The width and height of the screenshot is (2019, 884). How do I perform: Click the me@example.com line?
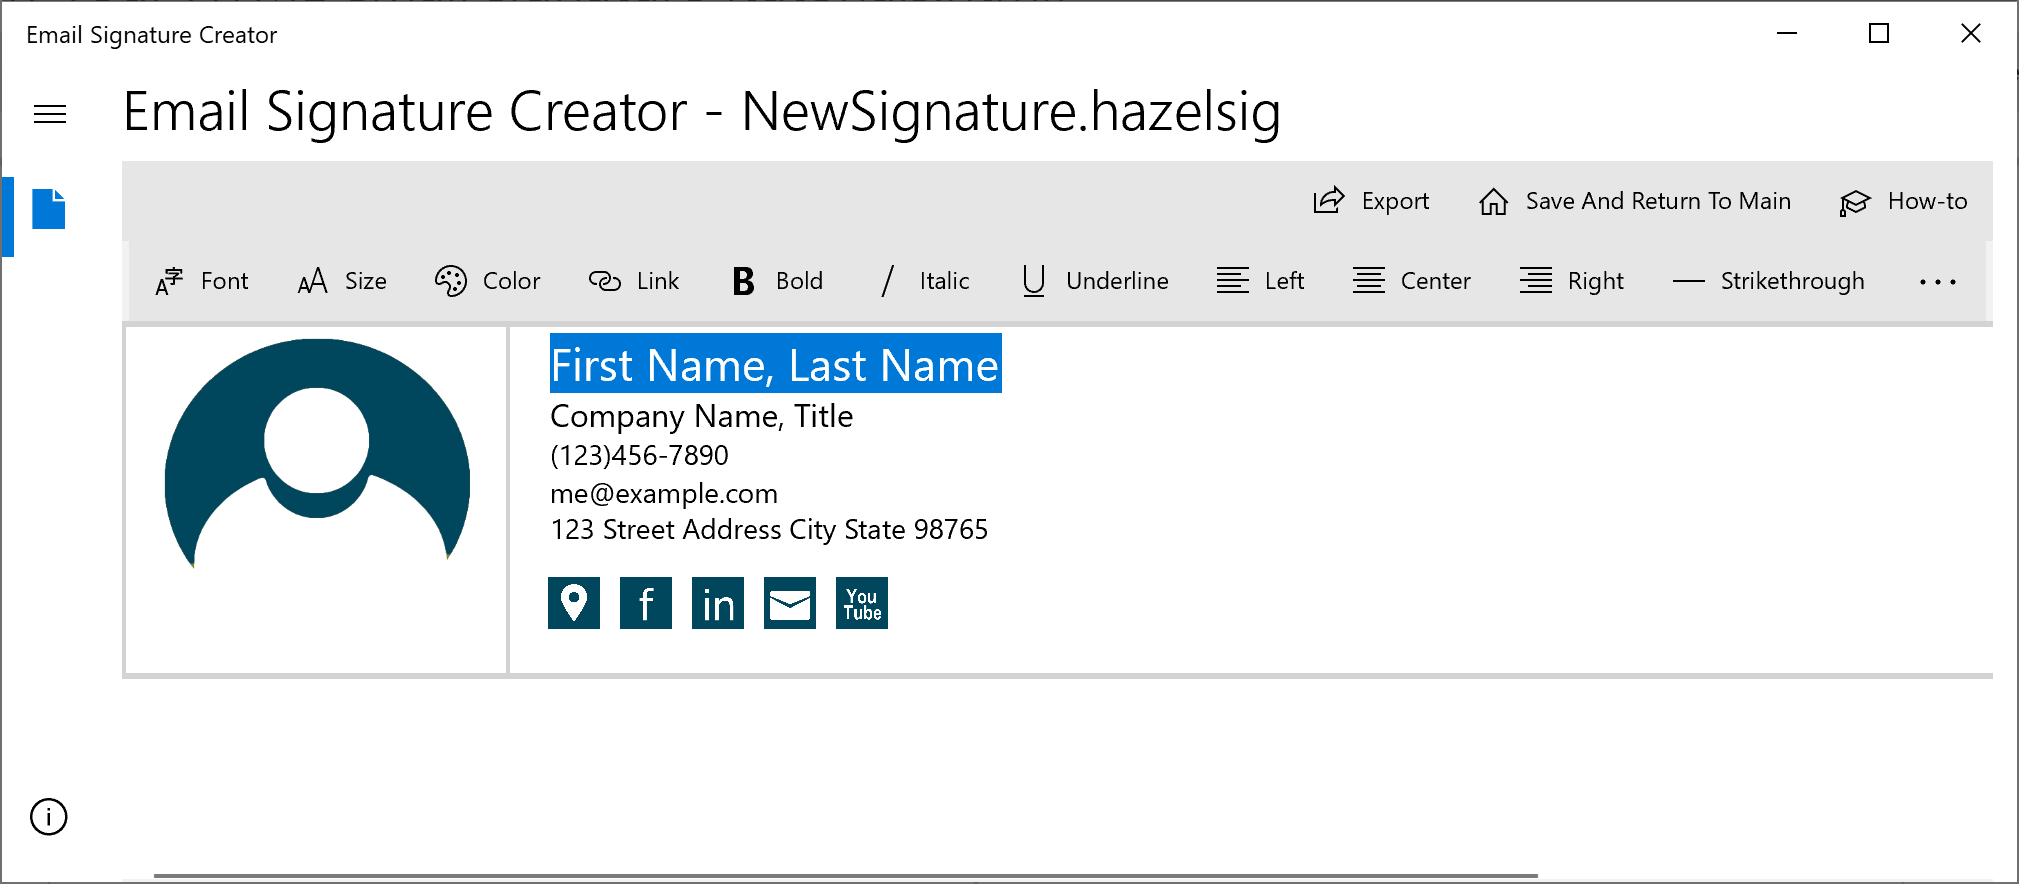coord(664,493)
